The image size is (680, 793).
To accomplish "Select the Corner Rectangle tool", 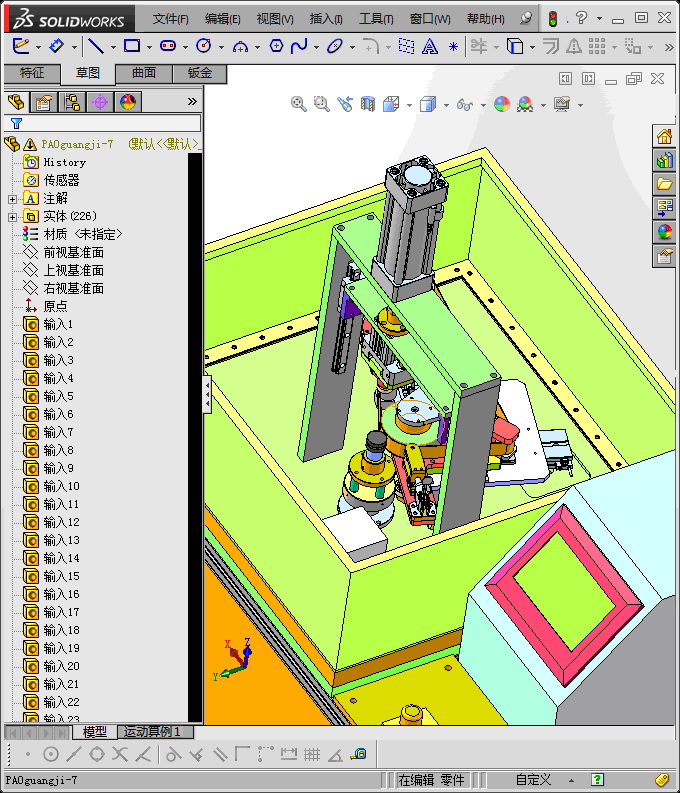I will 132,47.
